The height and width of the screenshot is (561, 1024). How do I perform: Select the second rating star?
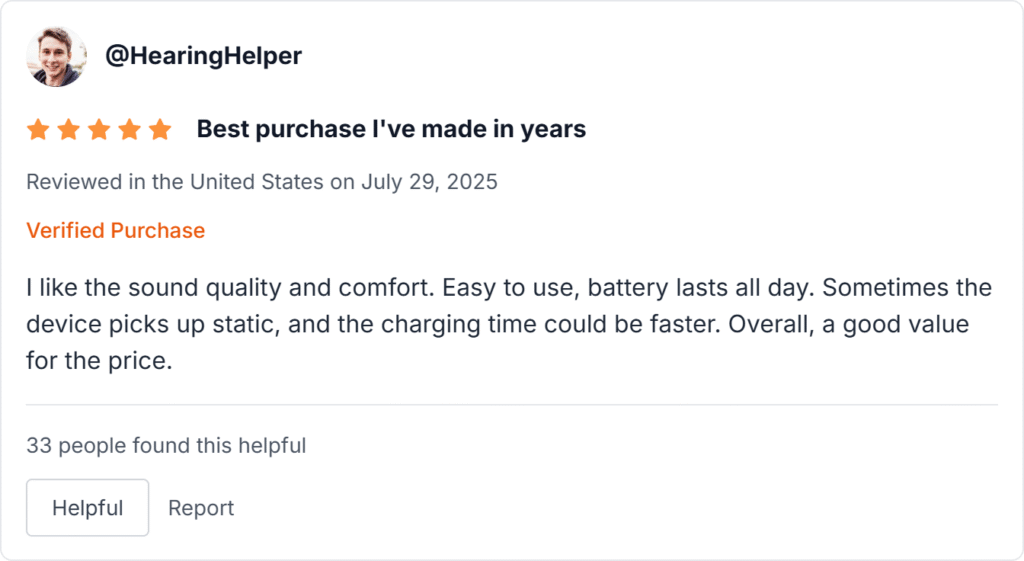tap(68, 130)
